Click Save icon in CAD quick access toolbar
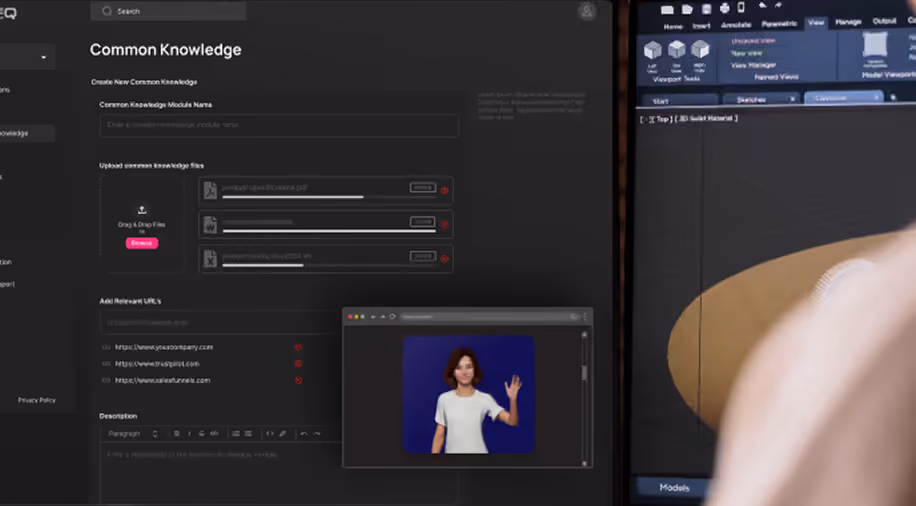This screenshot has width=916, height=506. click(706, 8)
